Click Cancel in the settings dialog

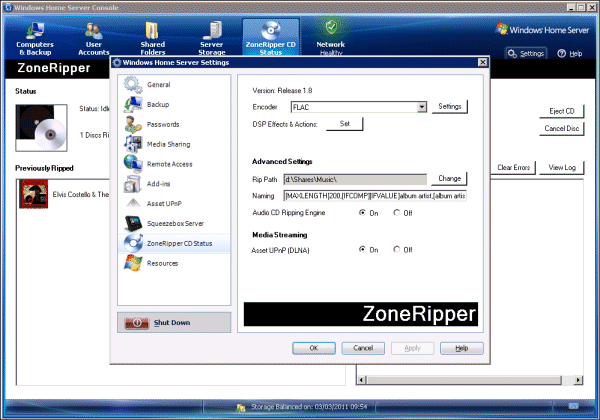(x=363, y=348)
